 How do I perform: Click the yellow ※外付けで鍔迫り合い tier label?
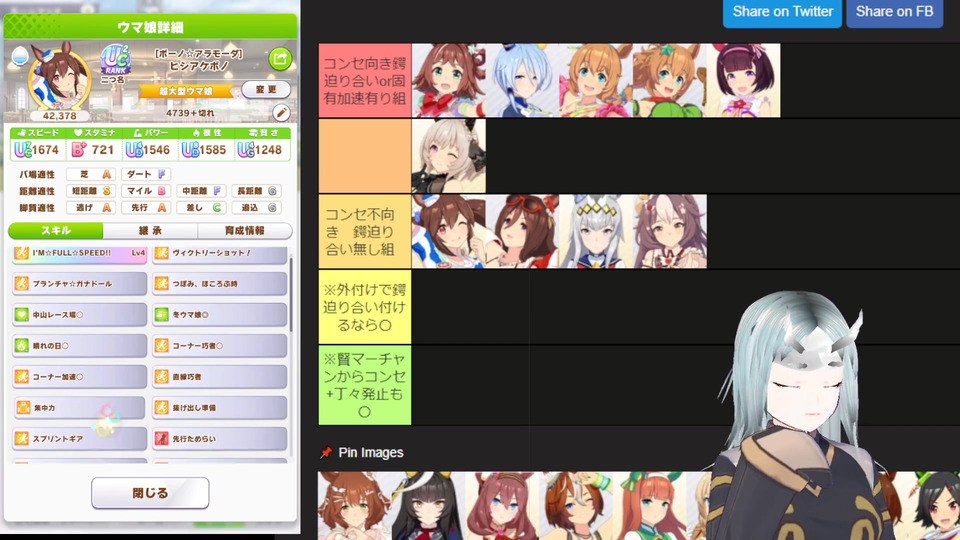pyautogui.click(x=365, y=307)
